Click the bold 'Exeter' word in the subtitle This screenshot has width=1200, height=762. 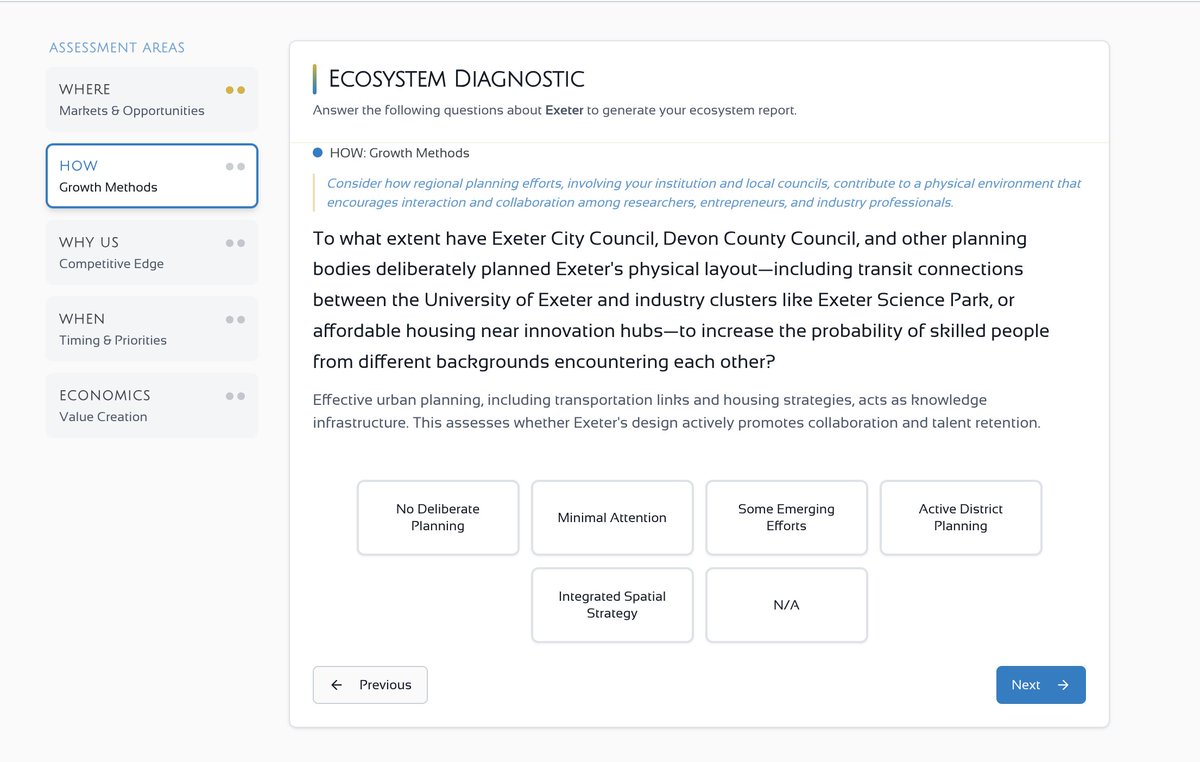tap(564, 110)
